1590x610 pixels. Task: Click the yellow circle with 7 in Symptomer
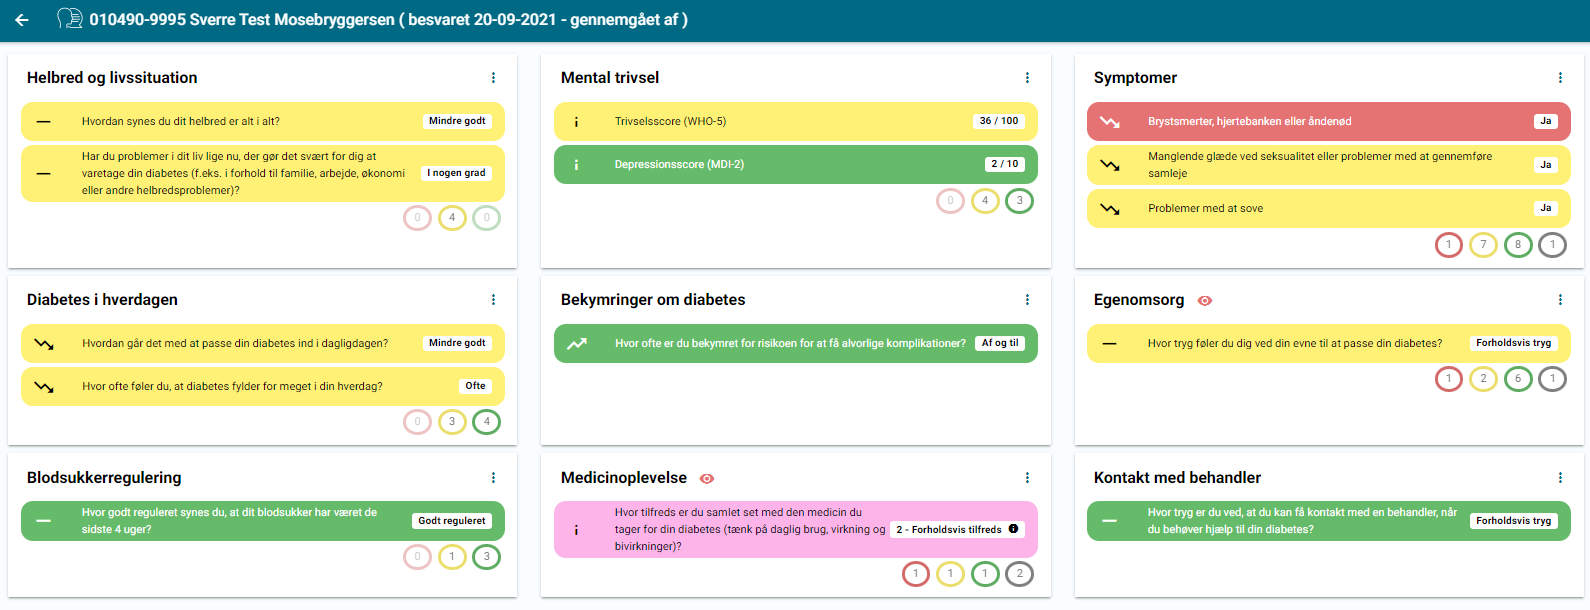point(1483,245)
